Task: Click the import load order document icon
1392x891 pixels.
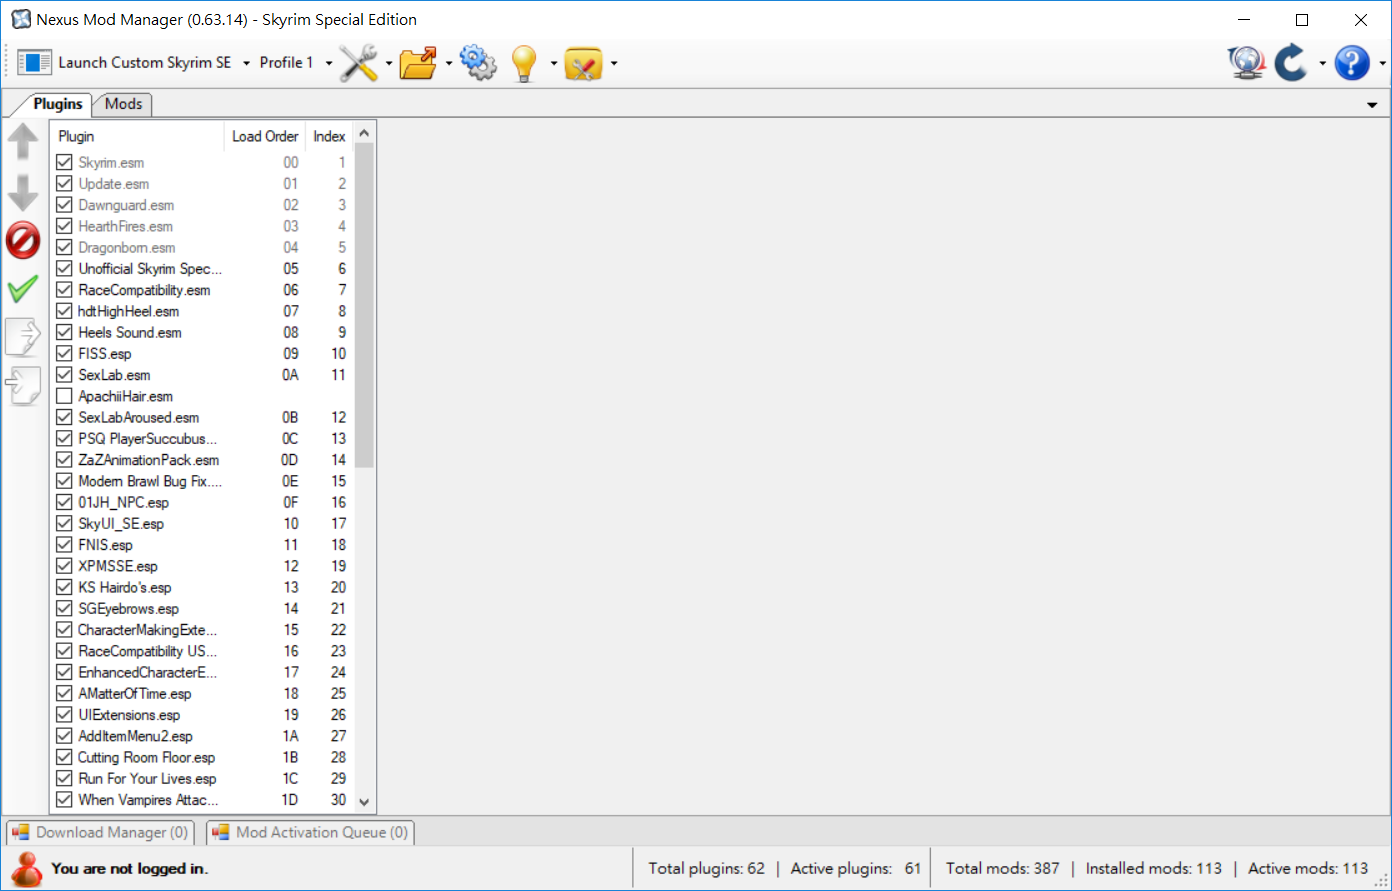Action: pyautogui.click(x=23, y=386)
